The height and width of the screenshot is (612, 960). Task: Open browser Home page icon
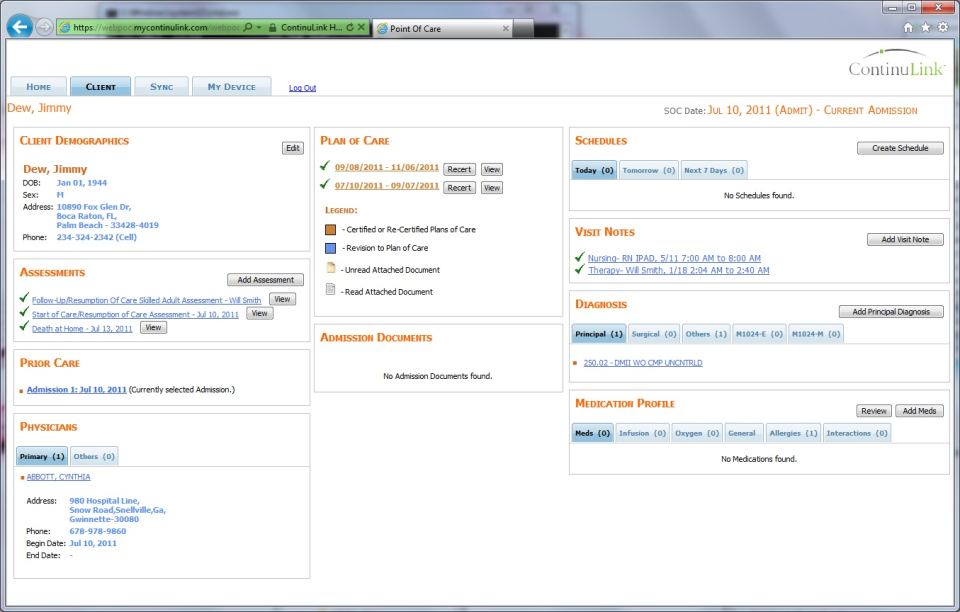909,27
